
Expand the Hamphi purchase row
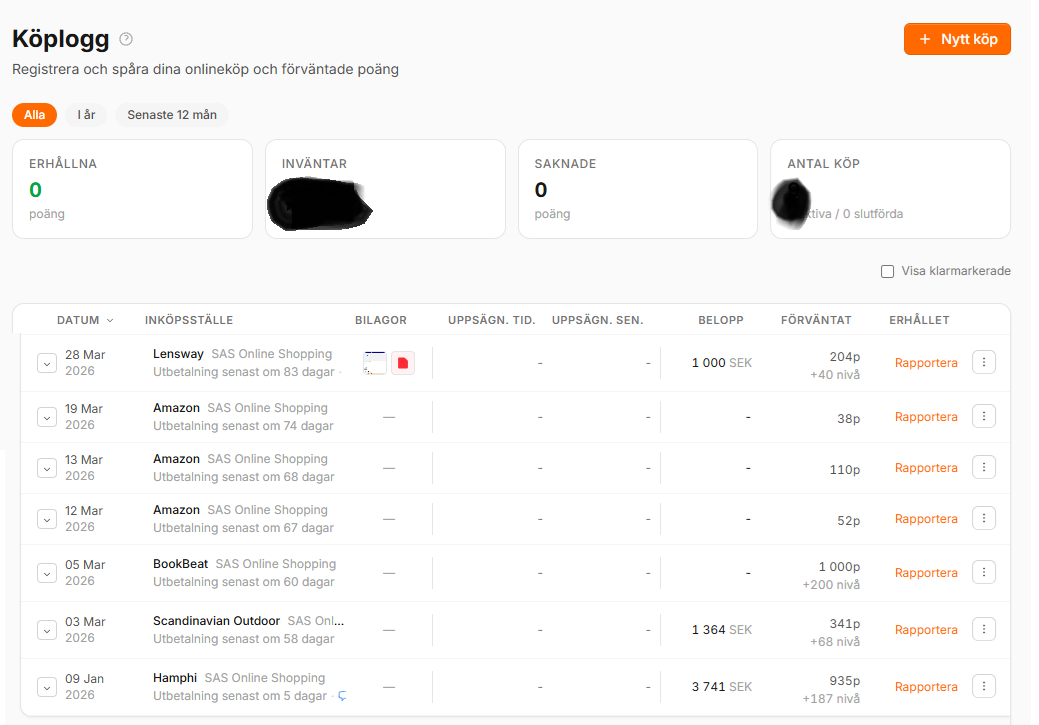47,687
